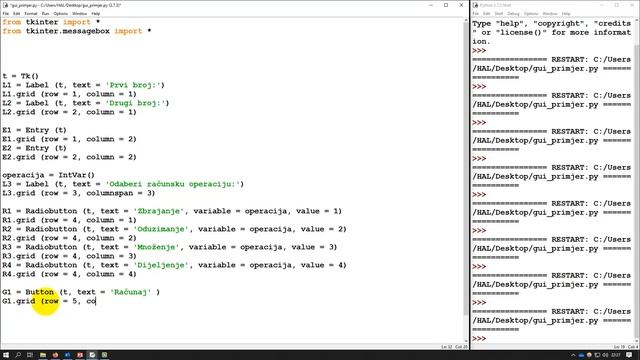Click 'E1 = Entry (t)' line
This screenshot has height=360, width=640.
pos(34,130)
